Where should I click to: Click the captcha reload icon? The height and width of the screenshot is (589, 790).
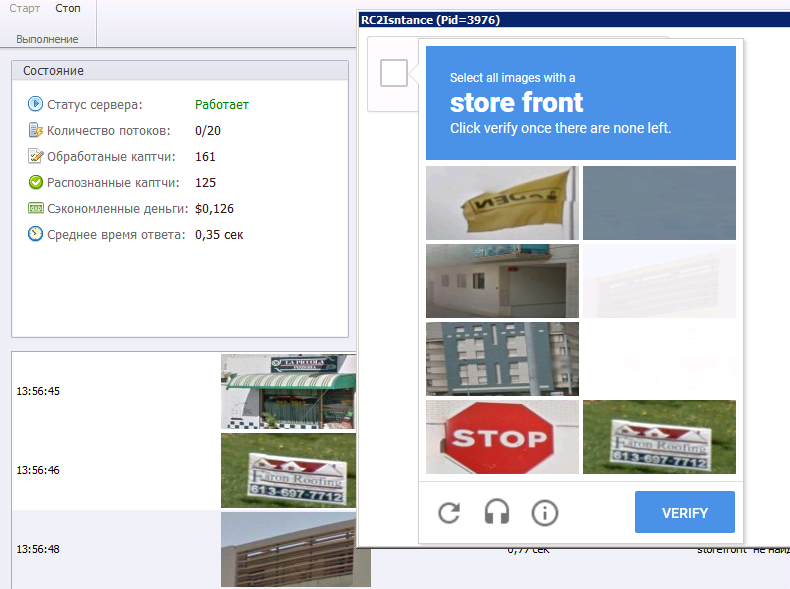coord(448,513)
